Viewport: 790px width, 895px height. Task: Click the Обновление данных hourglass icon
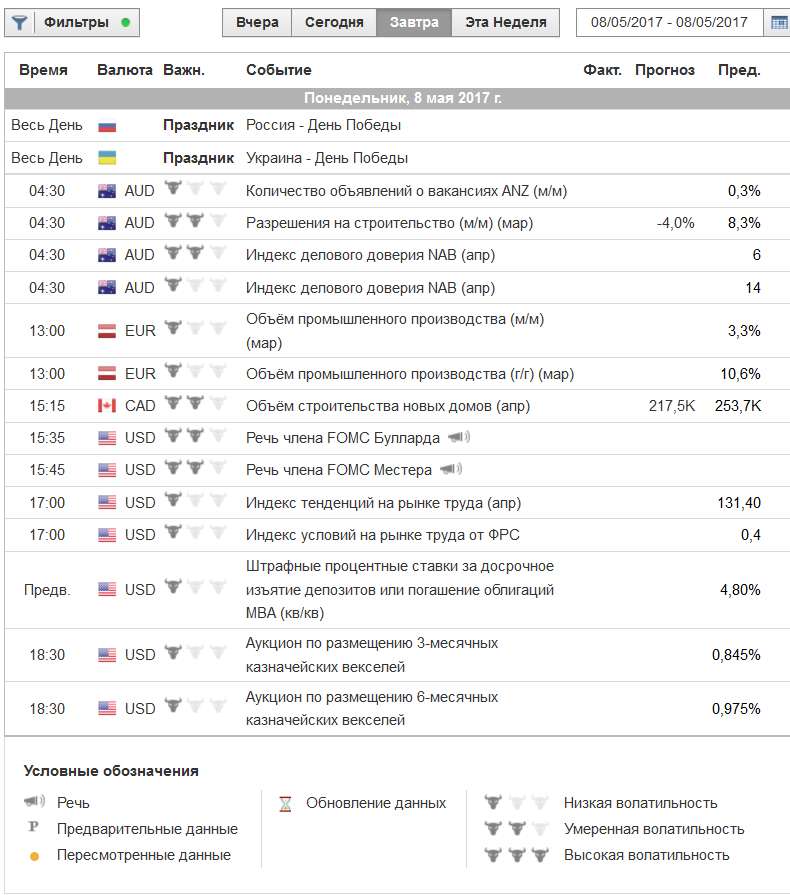pyautogui.click(x=285, y=804)
